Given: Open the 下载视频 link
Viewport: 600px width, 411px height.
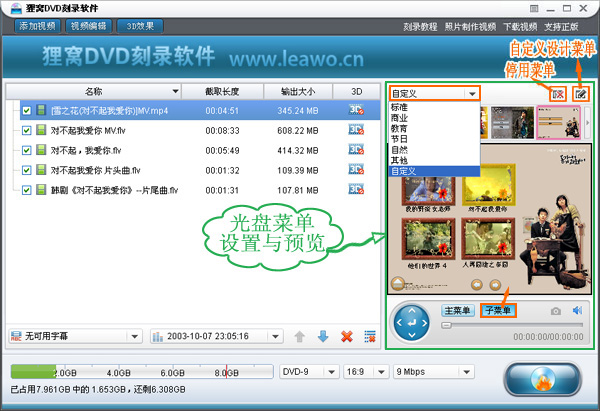Looking at the screenshot, I should pyautogui.click(x=520, y=27).
